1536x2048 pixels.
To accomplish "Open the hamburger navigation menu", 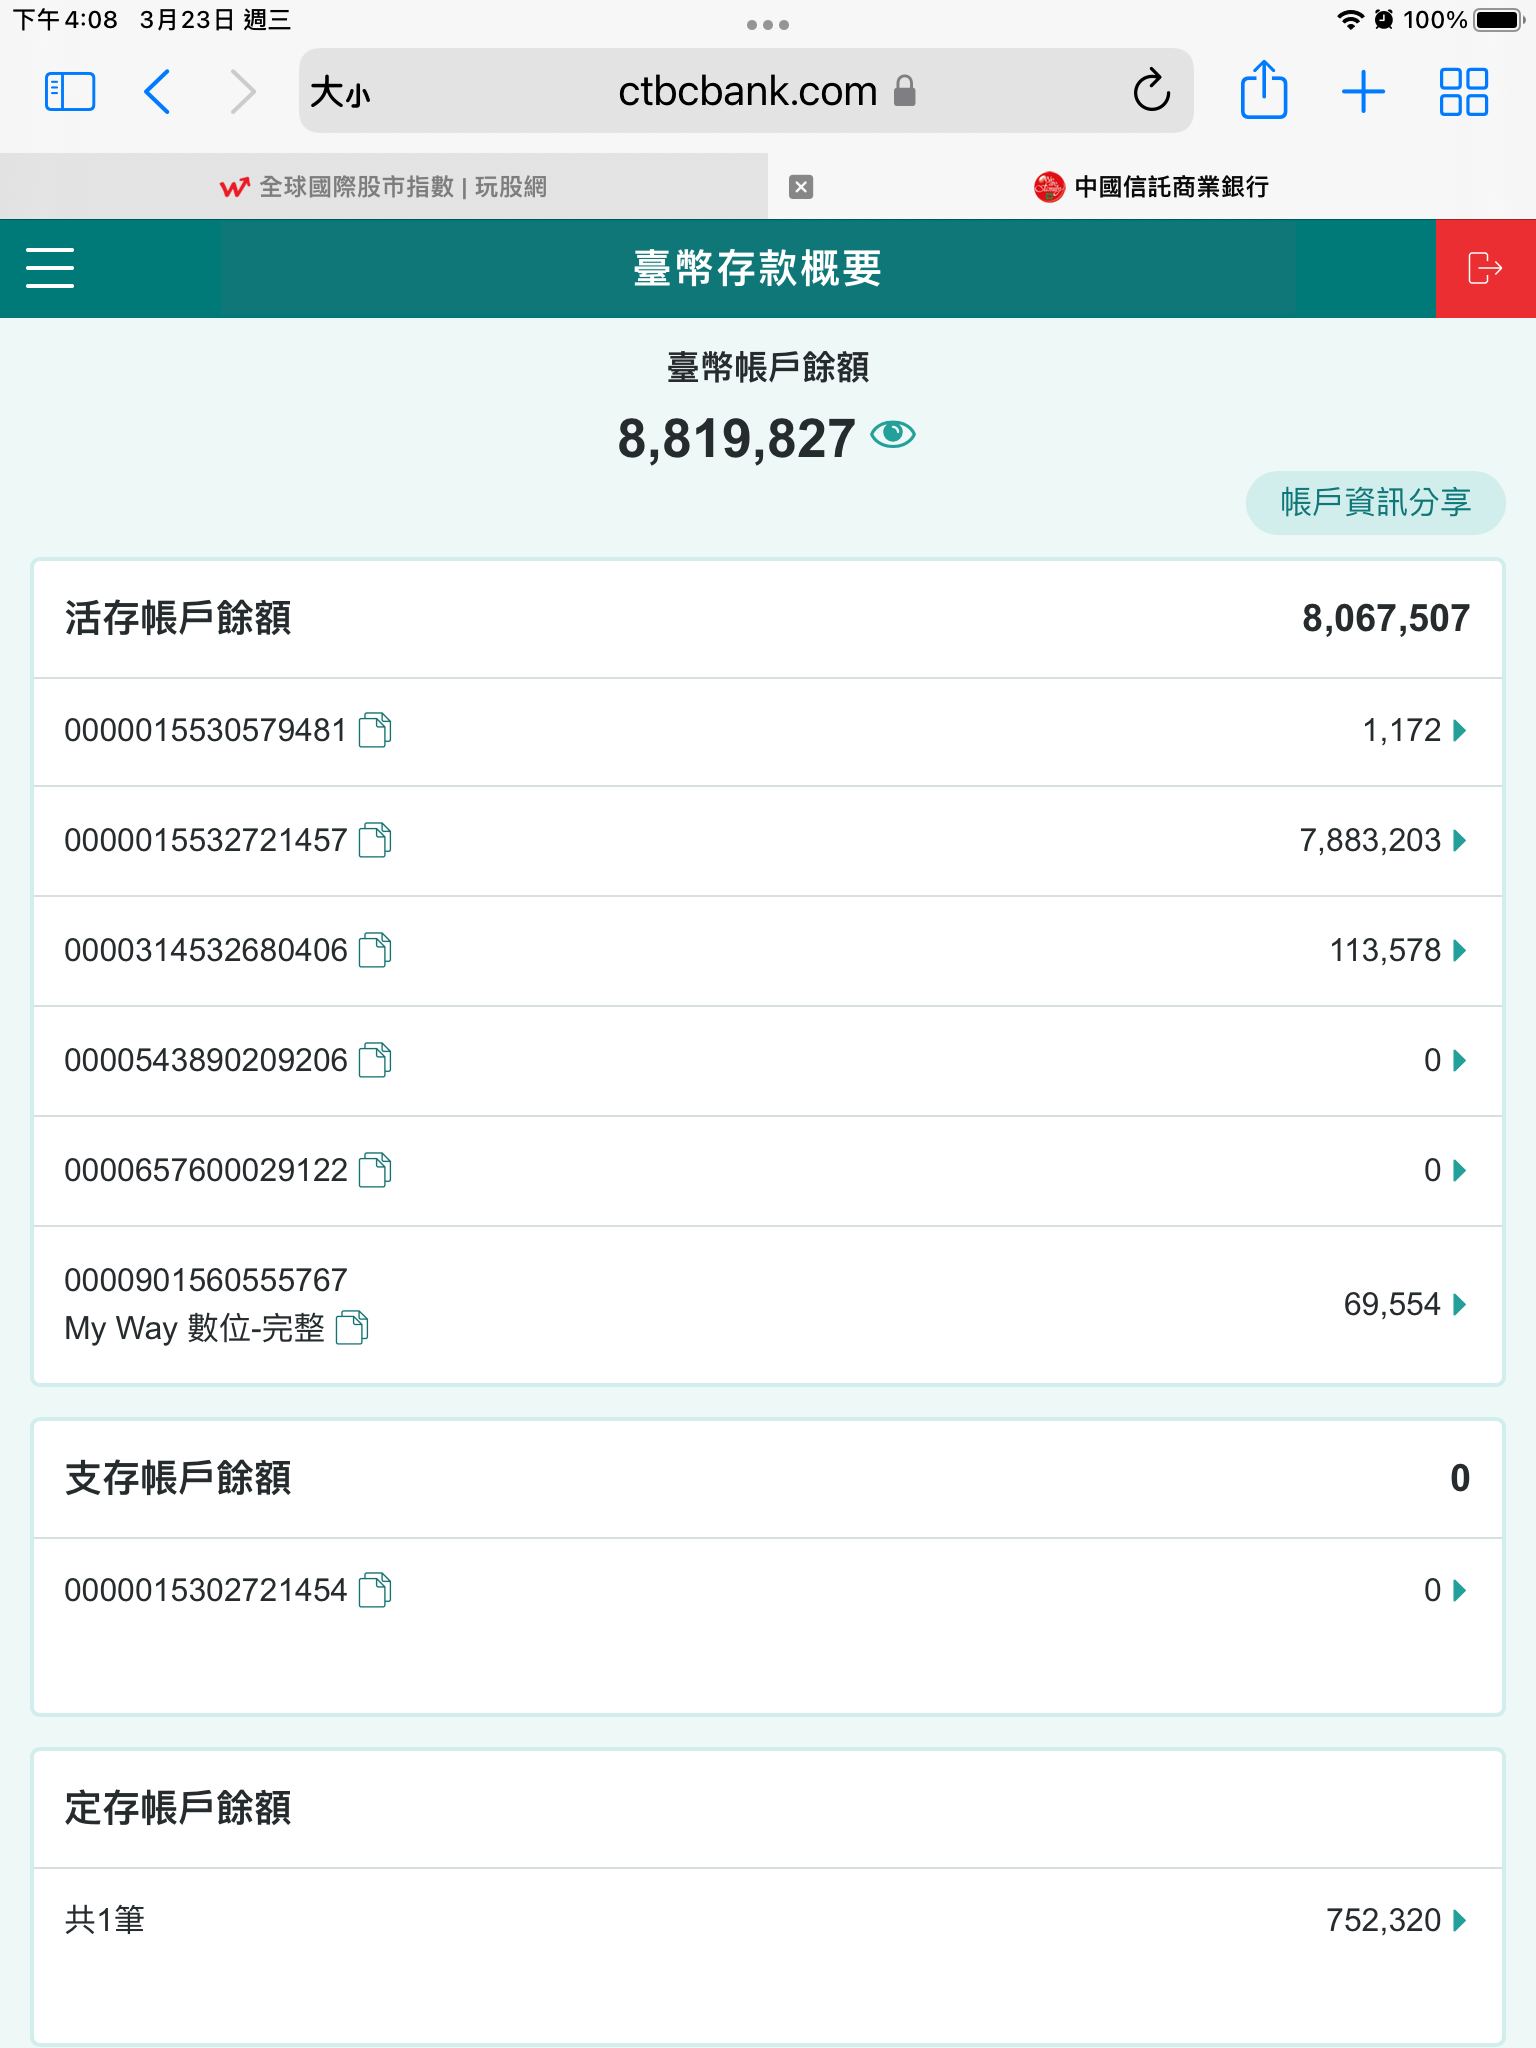I will tap(50, 268).
